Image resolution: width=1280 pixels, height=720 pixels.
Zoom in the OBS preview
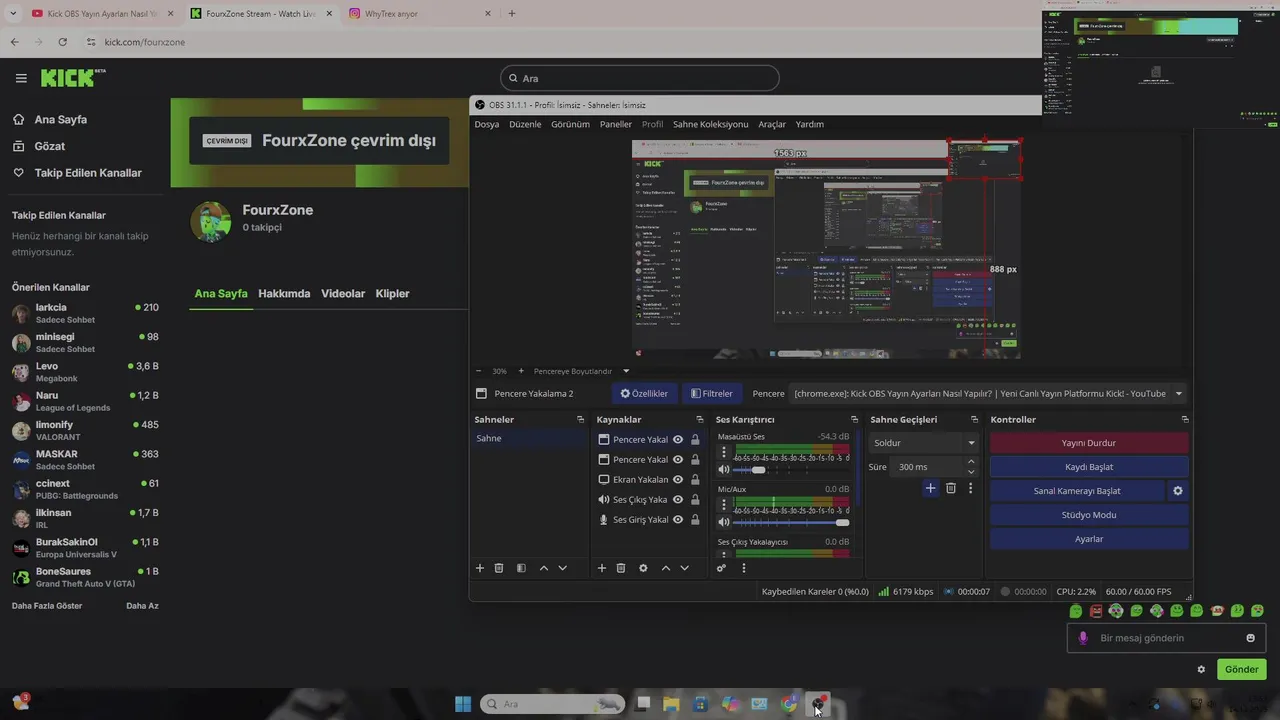[521, 371]
